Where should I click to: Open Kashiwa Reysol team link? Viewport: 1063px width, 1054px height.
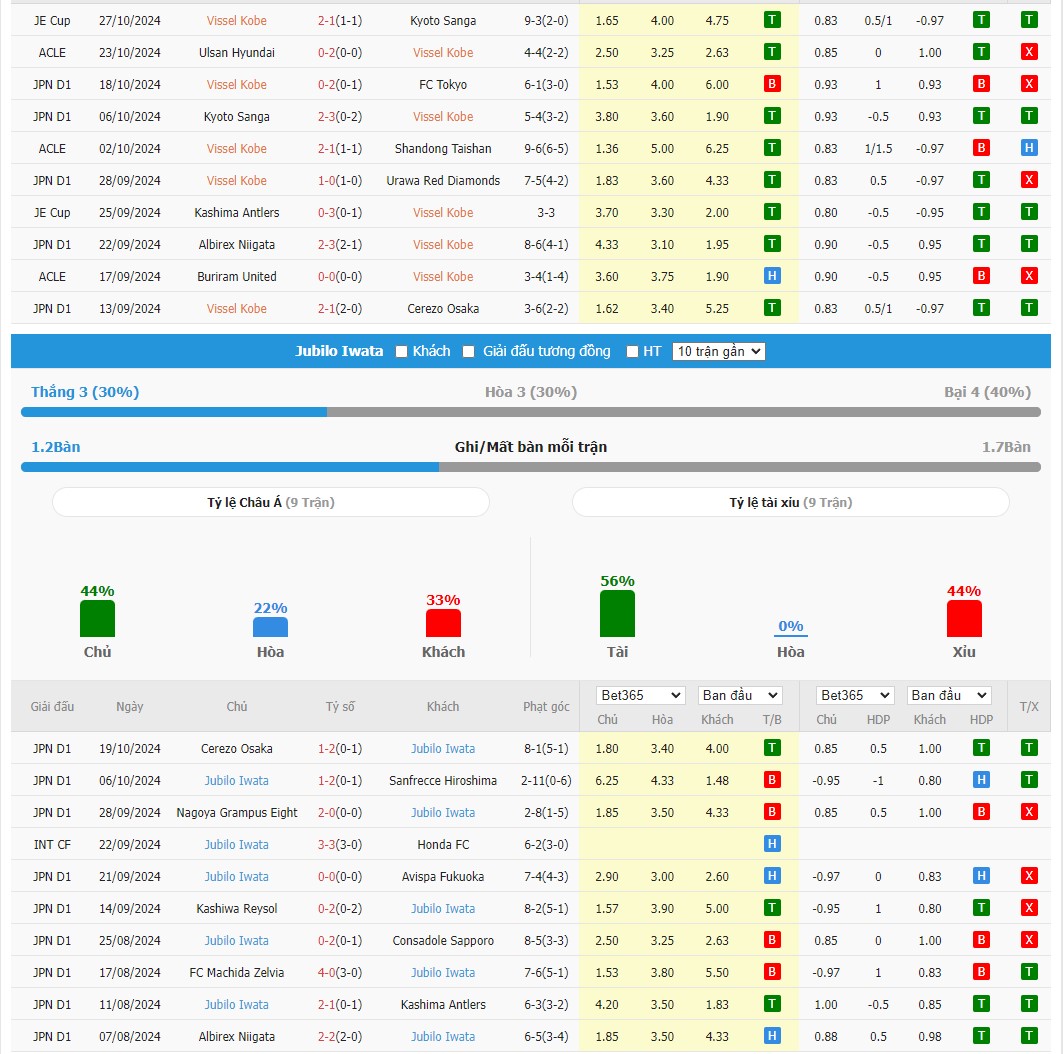[x=237, y=909]
